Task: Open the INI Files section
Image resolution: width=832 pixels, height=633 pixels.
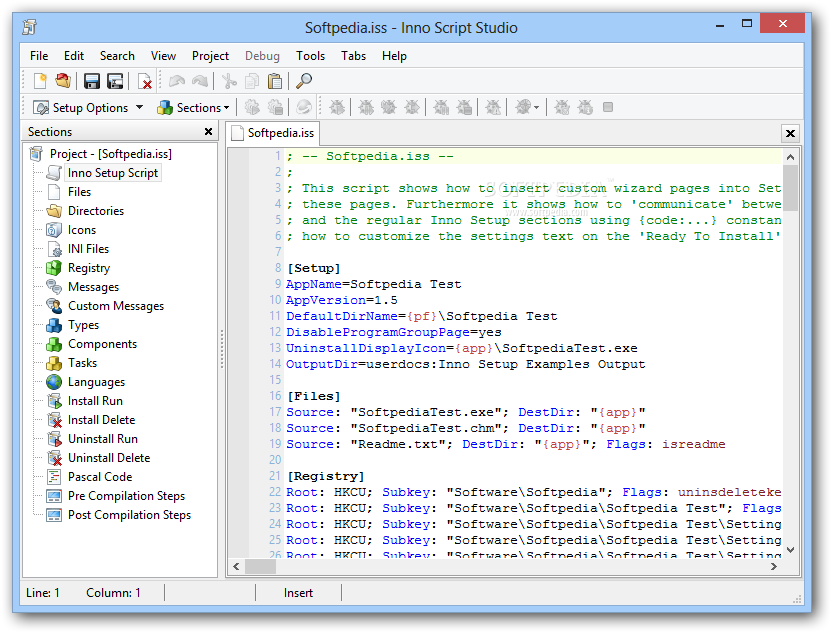Action: tap(89, 249)
